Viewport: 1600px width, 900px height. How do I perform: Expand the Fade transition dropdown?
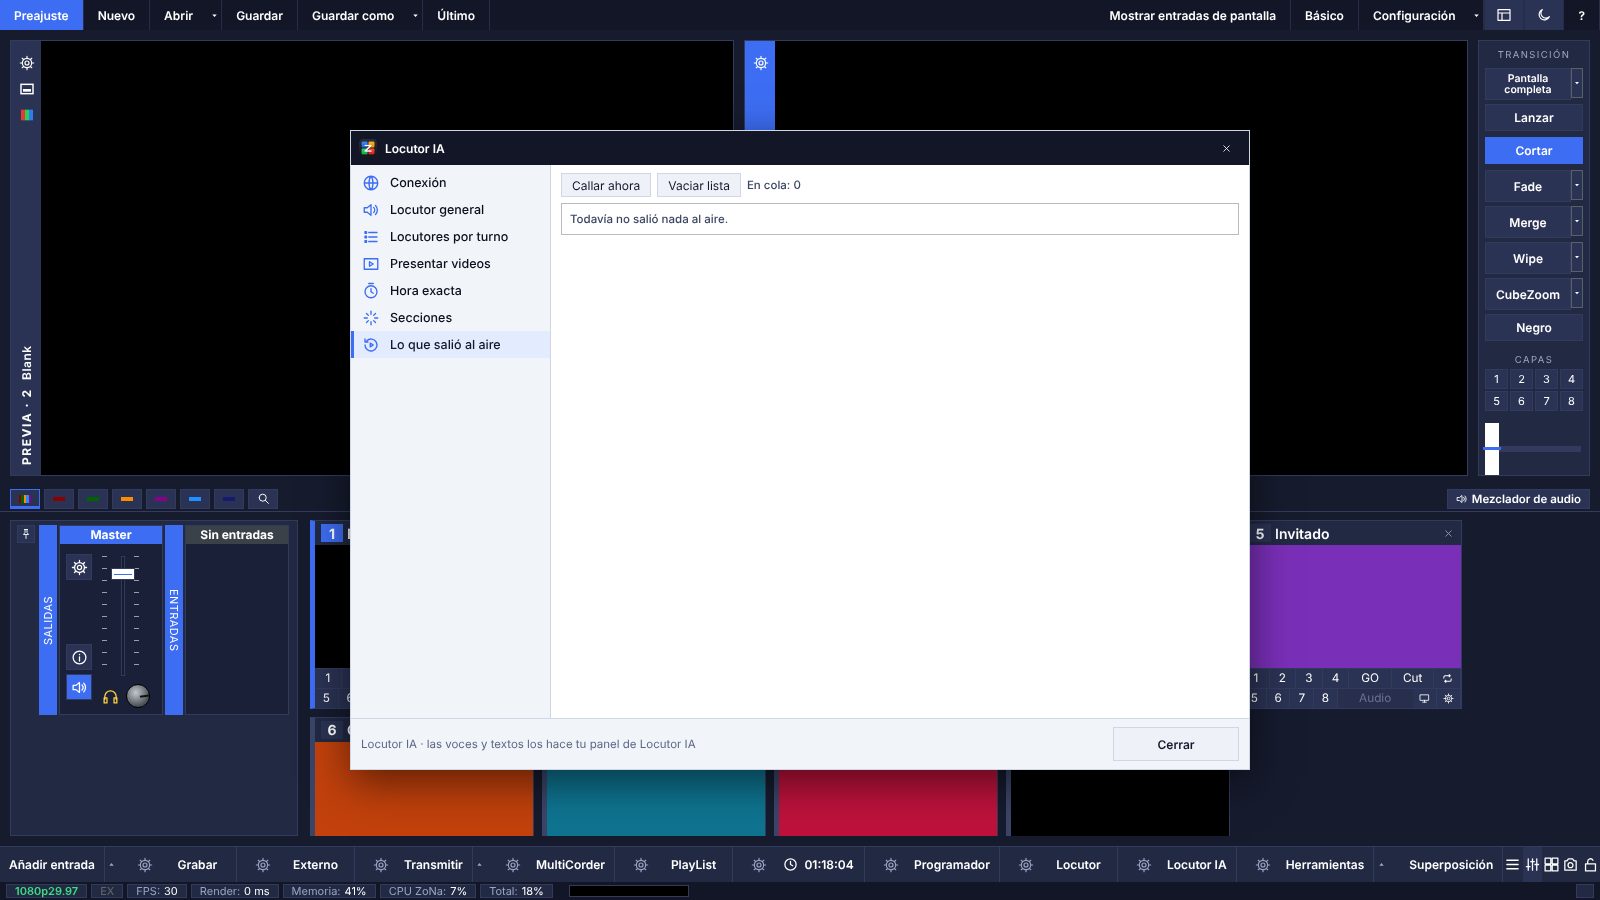1577,186
